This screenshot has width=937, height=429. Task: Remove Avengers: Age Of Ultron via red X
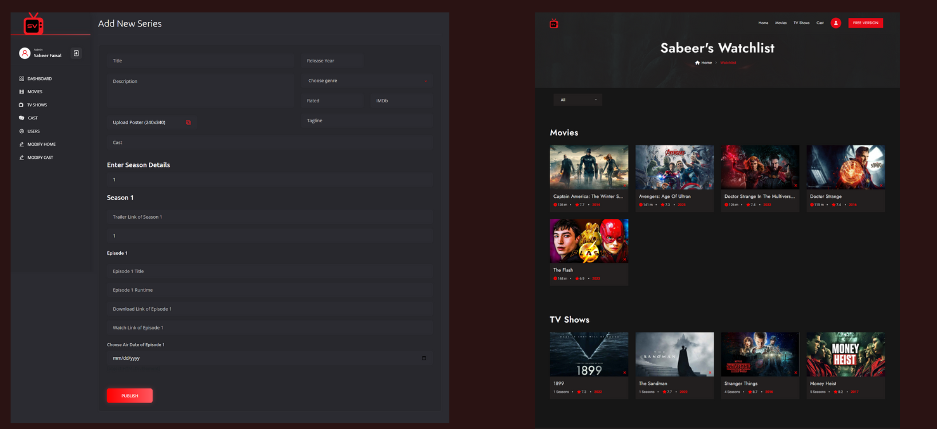click(709, 185)
